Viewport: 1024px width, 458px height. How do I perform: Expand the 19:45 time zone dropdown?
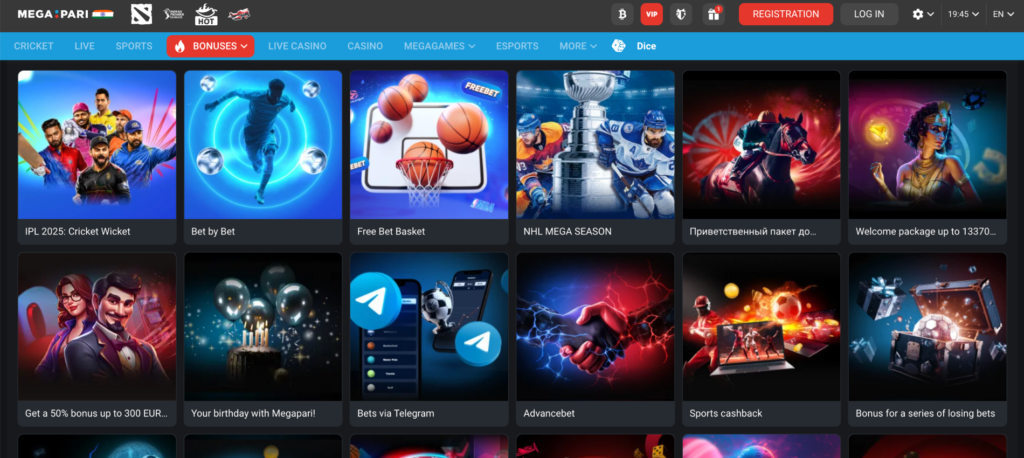(963, 14)
